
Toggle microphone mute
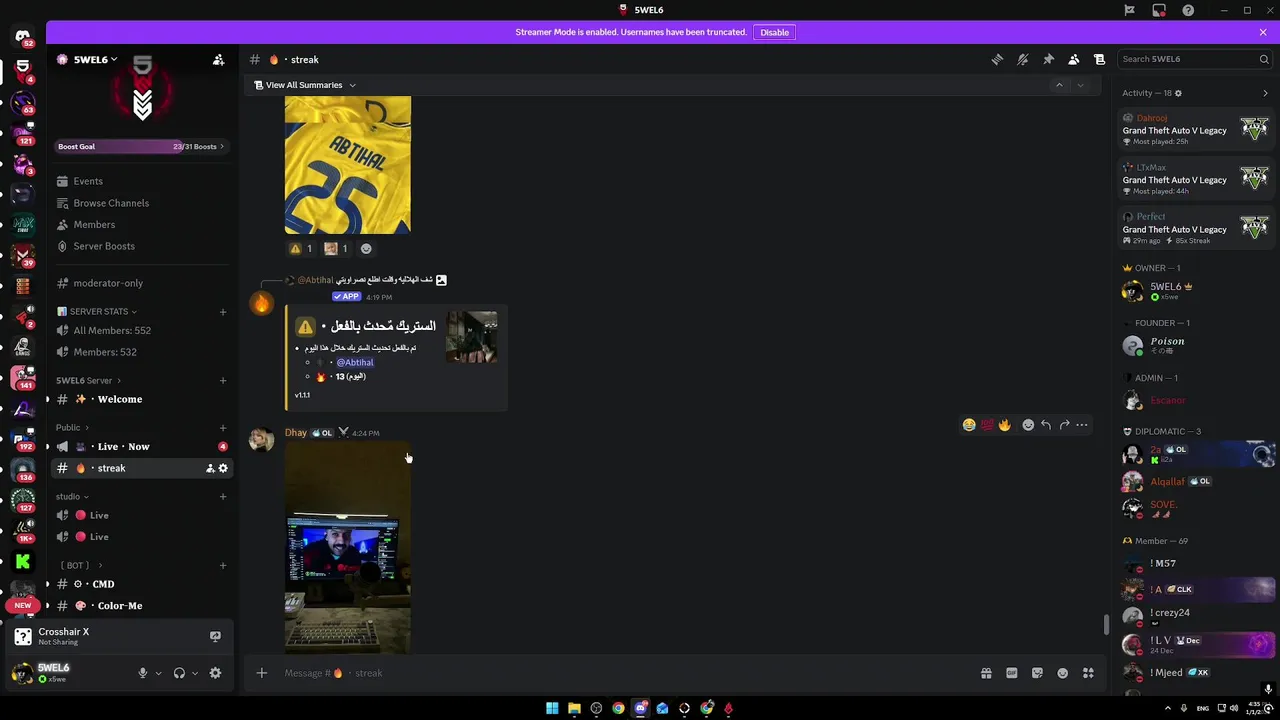[143, 673]
